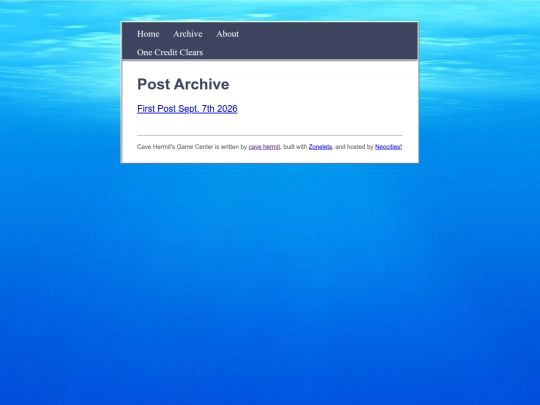Open the One Credit Clears page
The width and height of the screenshot is (540, 405).
point(170,52)
